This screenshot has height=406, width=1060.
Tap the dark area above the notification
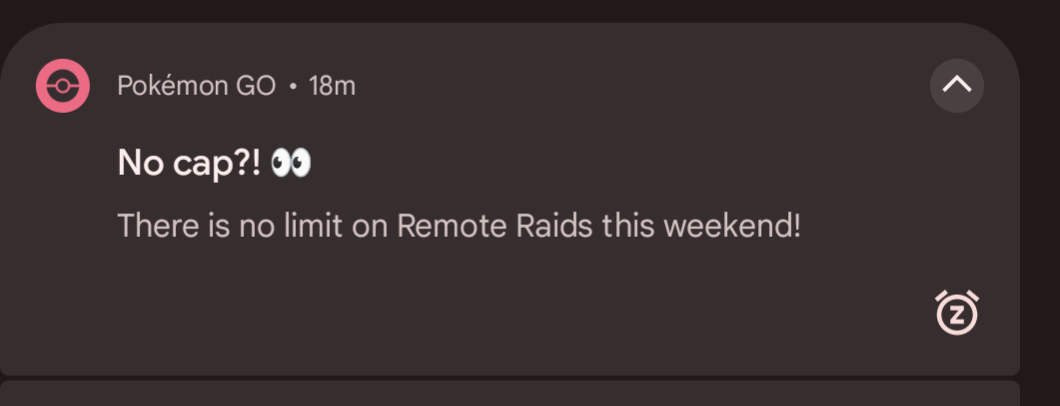coord(510,10)
